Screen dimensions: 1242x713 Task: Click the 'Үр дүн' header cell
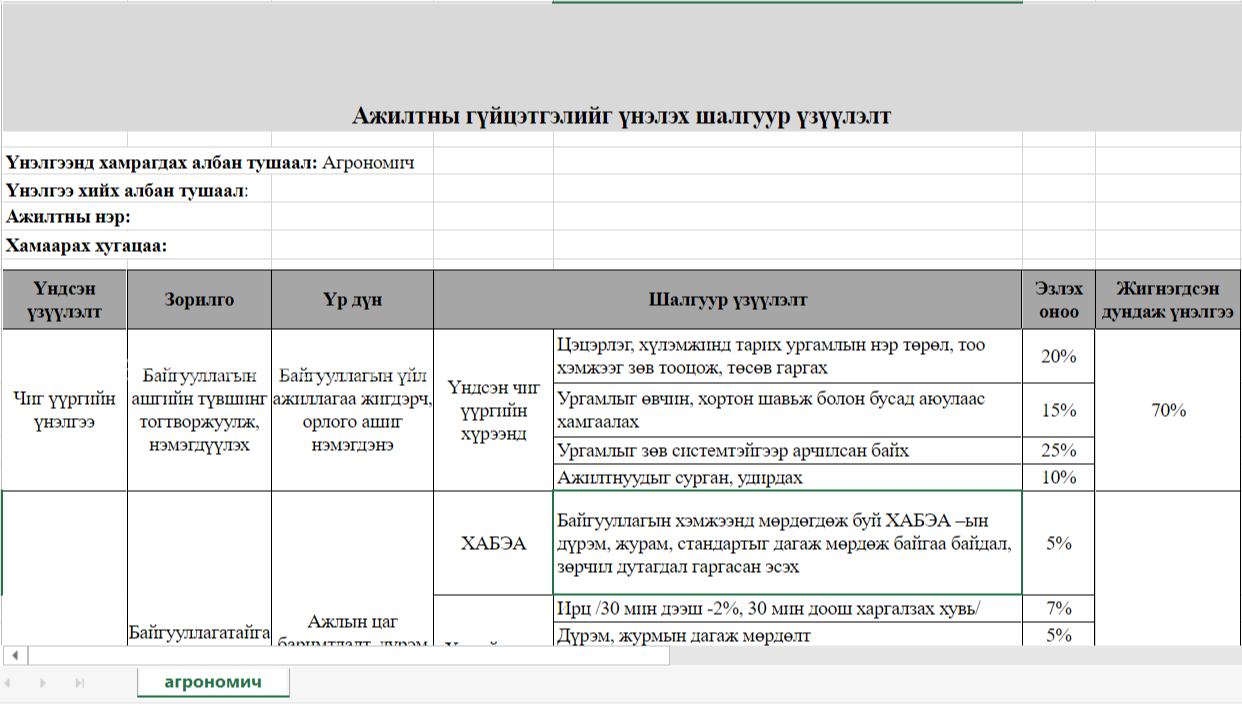352,299
